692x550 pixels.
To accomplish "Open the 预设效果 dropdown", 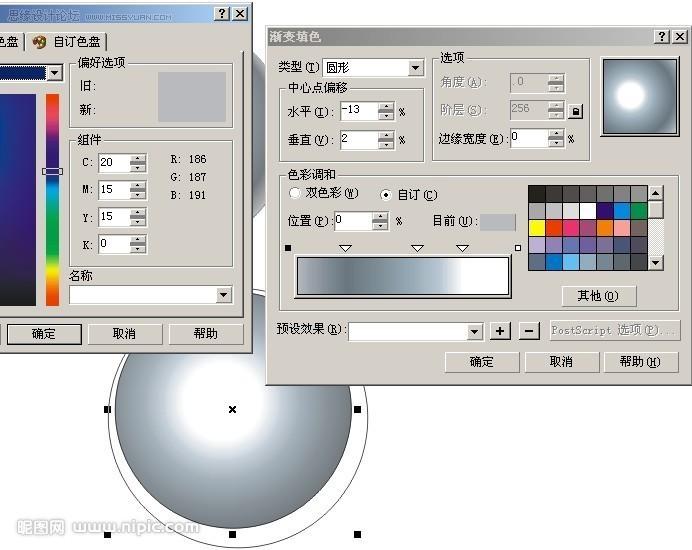I will [474, 332].
